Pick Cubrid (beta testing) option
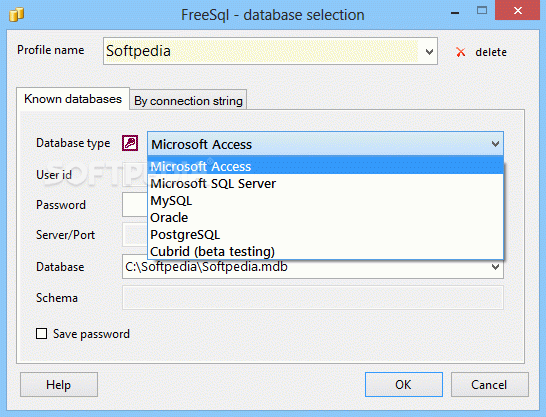The image size is (546, 417). pyautogui.click(x=326, y=251)
